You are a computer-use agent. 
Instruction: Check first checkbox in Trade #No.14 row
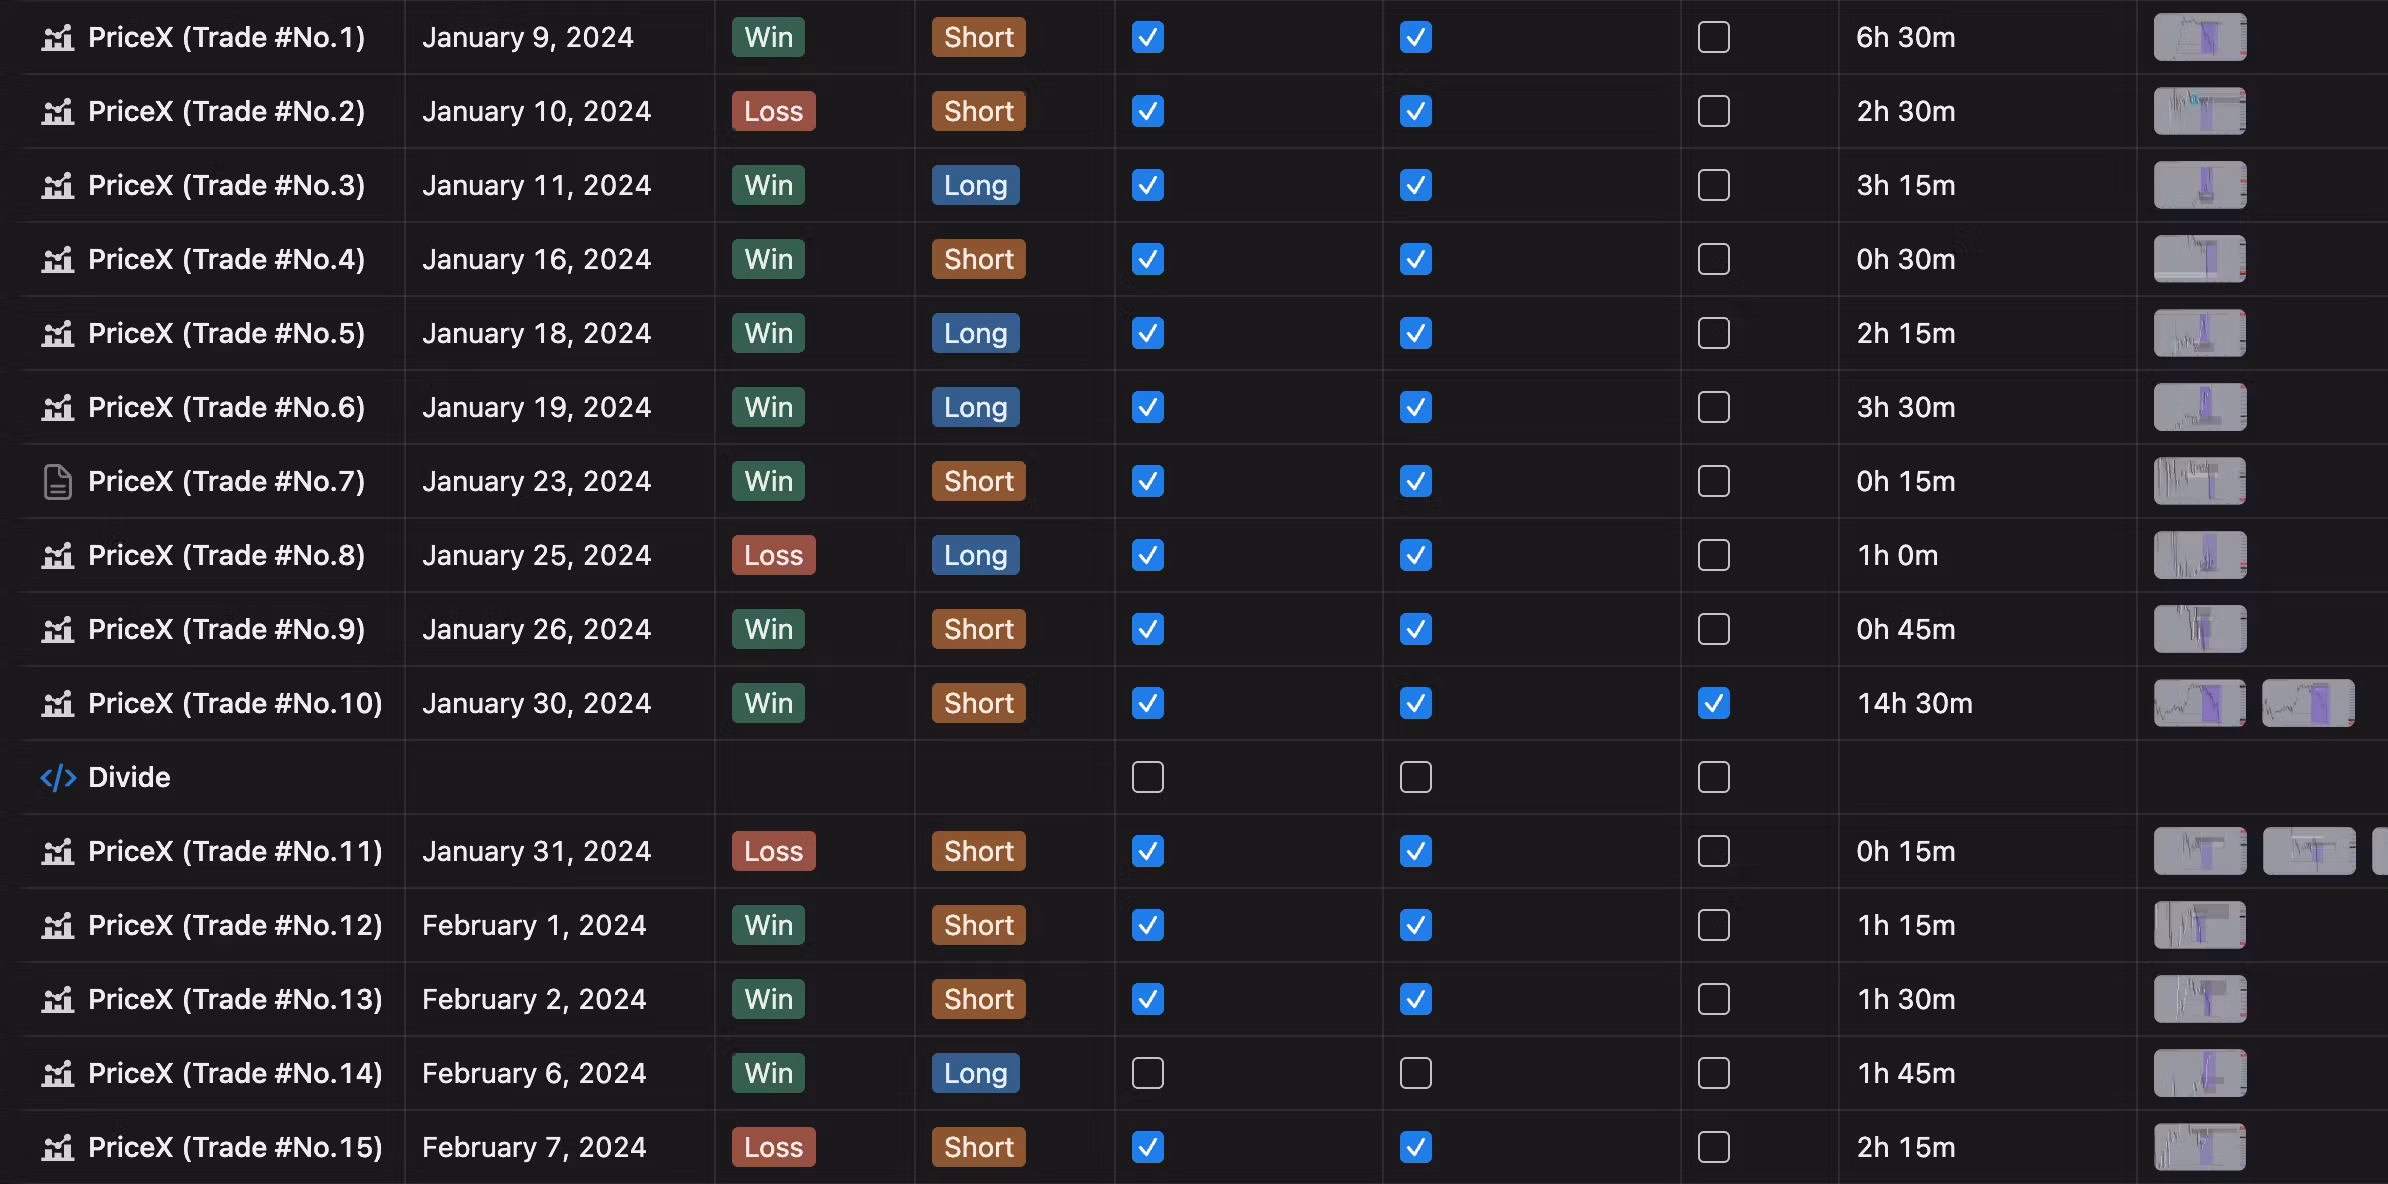[x=1147, y=1074]
